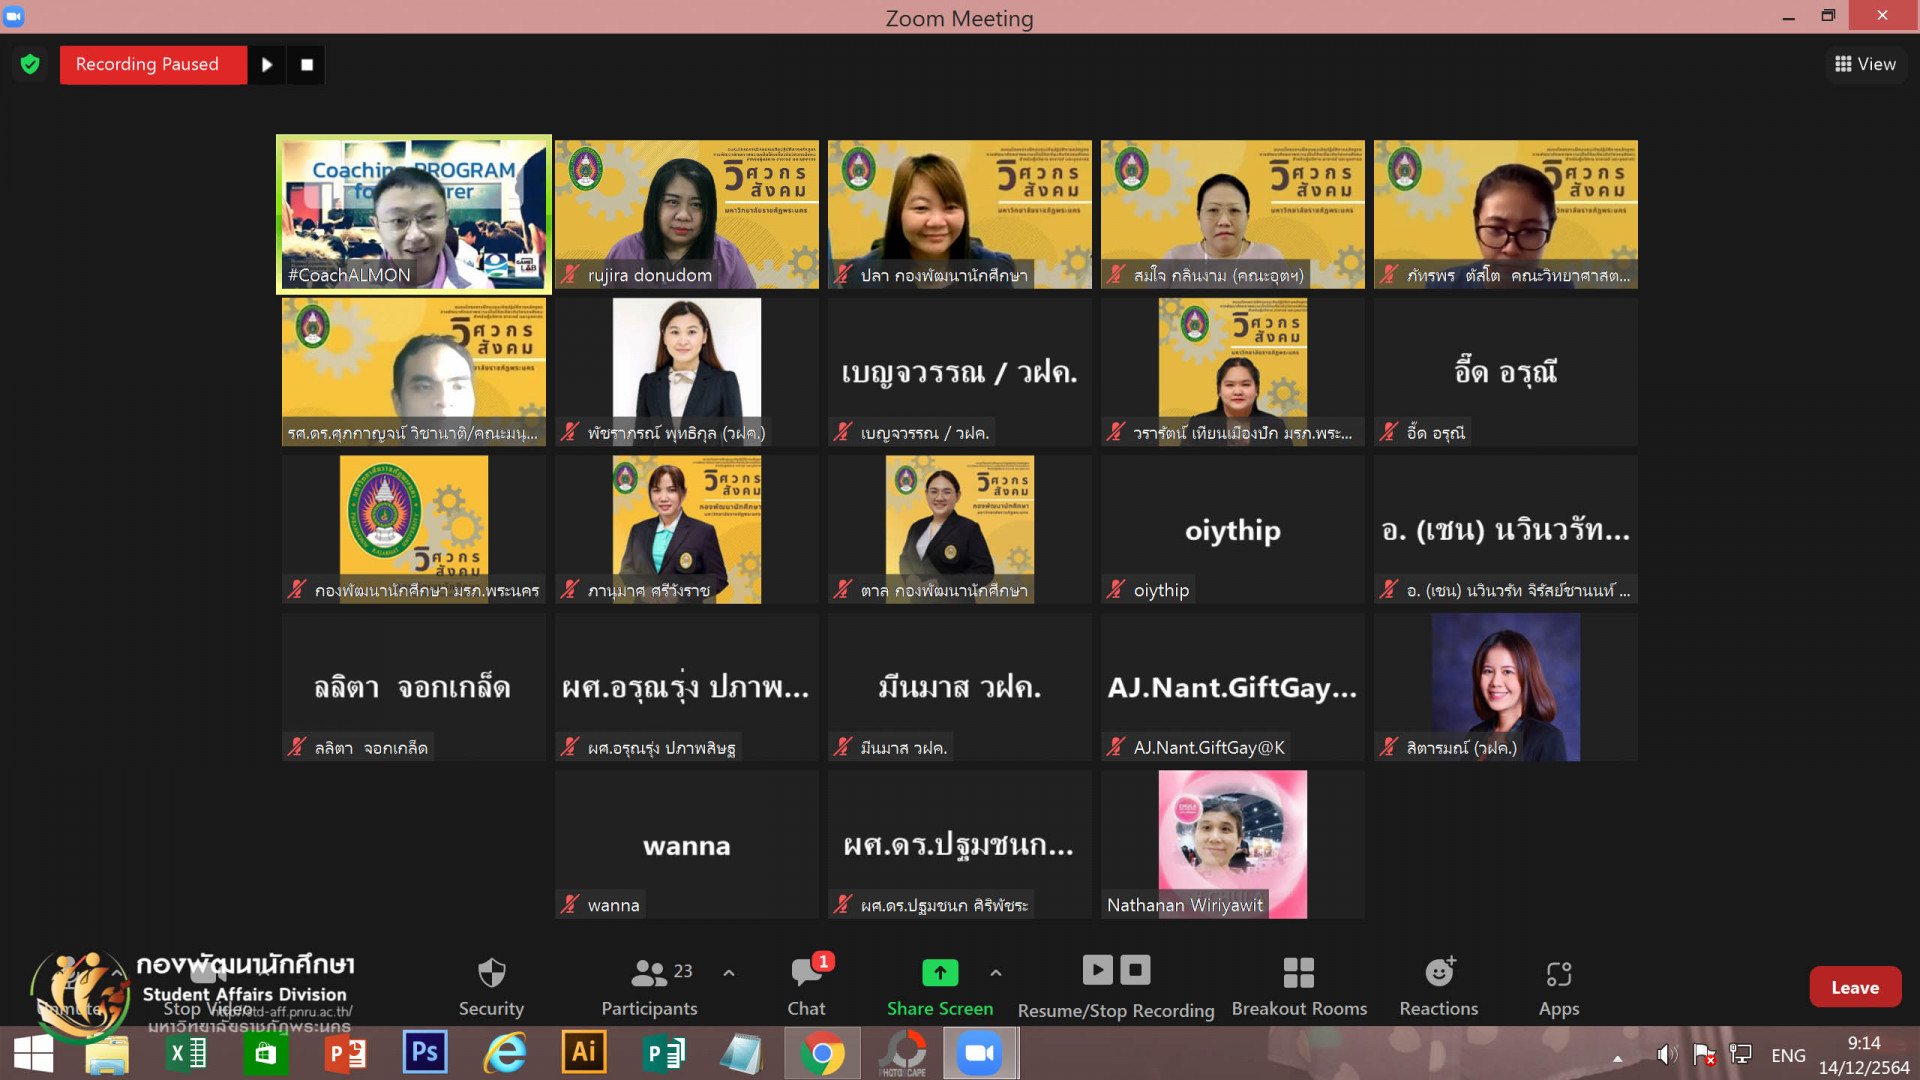This screenshot has height=1080, width=1920.
Task: Open Photoshop from the taskbar
Action: 425,1053
